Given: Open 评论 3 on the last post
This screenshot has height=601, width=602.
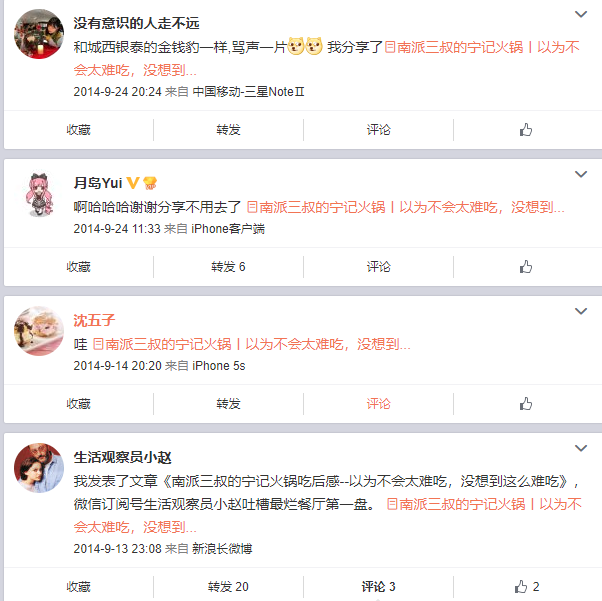Looking at the screenshot, I should (378, 586).
